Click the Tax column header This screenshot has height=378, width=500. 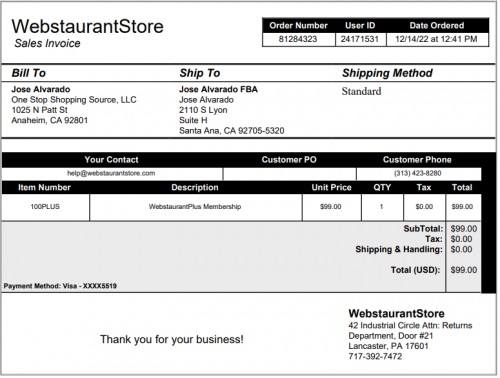click(424, 187)
